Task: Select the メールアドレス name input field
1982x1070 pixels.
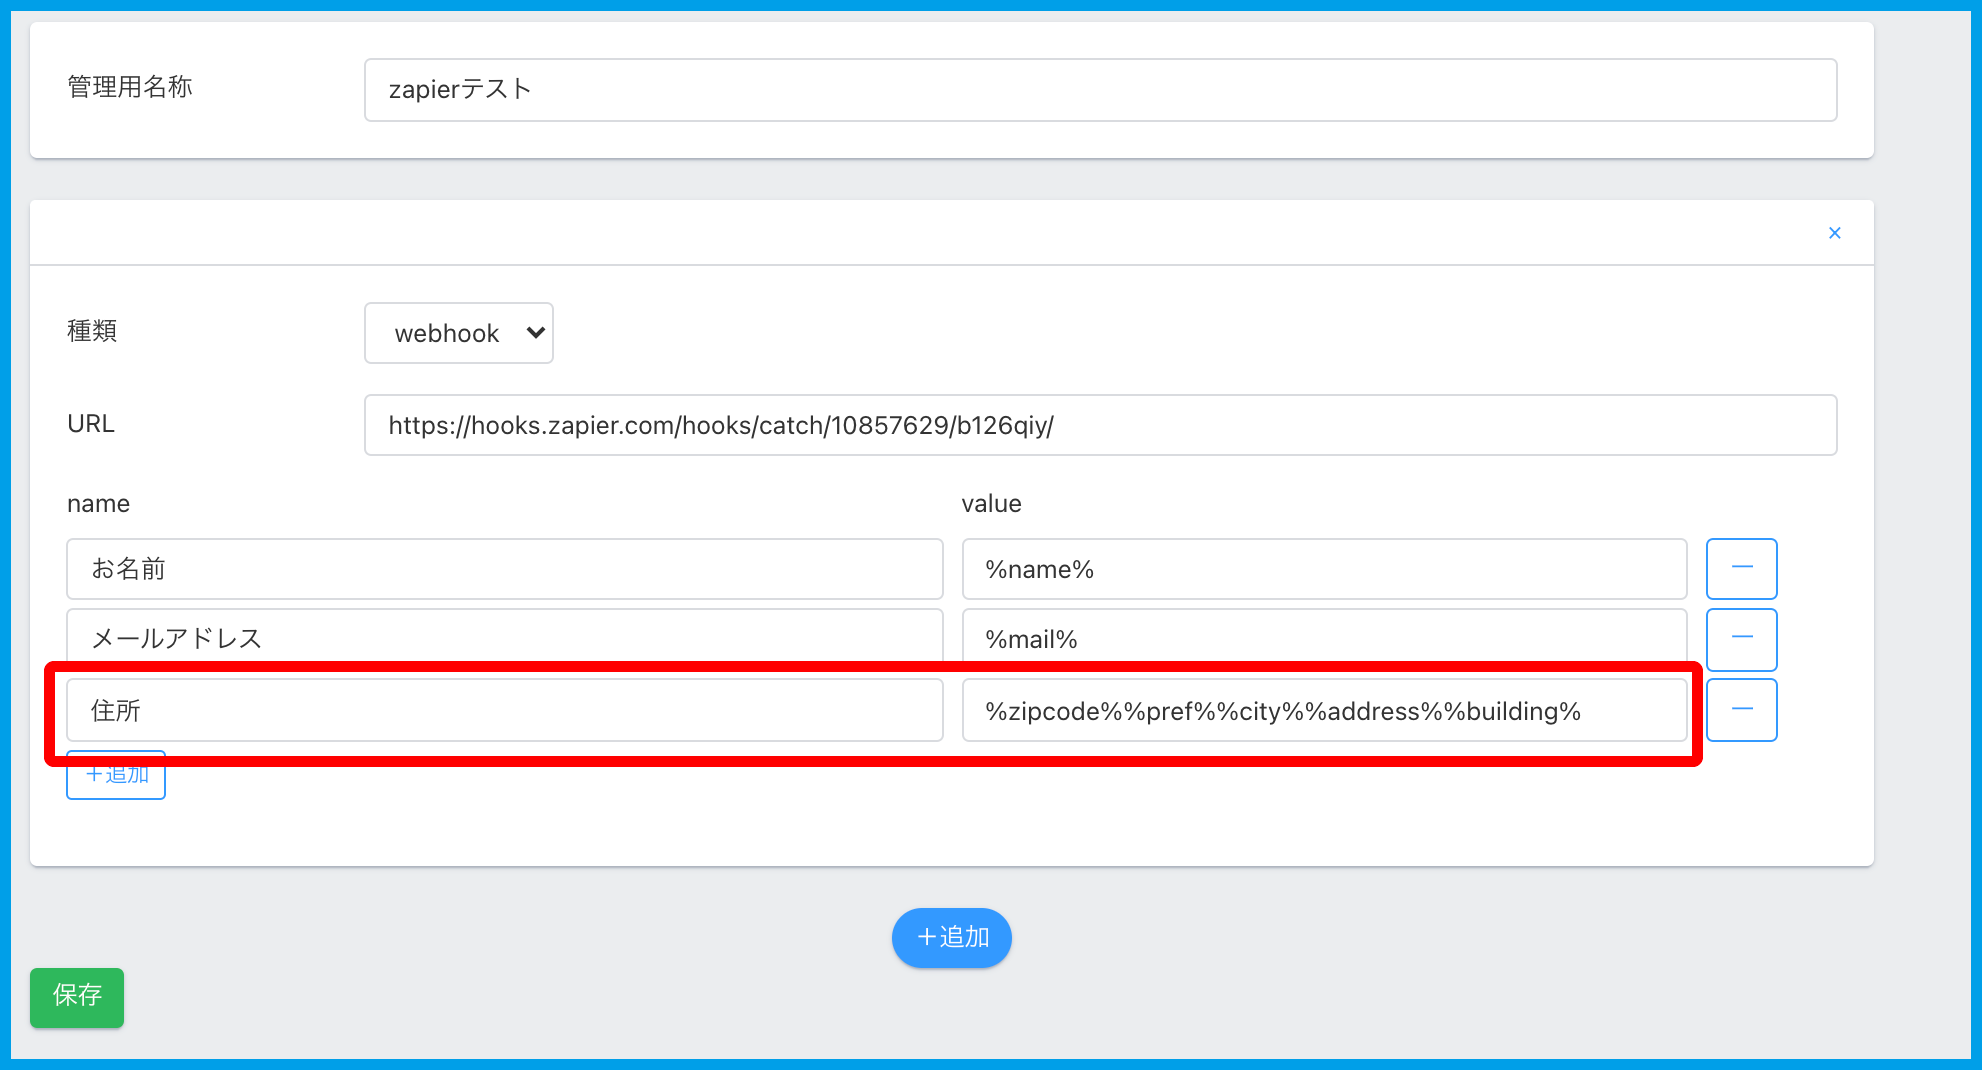Action: [505, 636]
